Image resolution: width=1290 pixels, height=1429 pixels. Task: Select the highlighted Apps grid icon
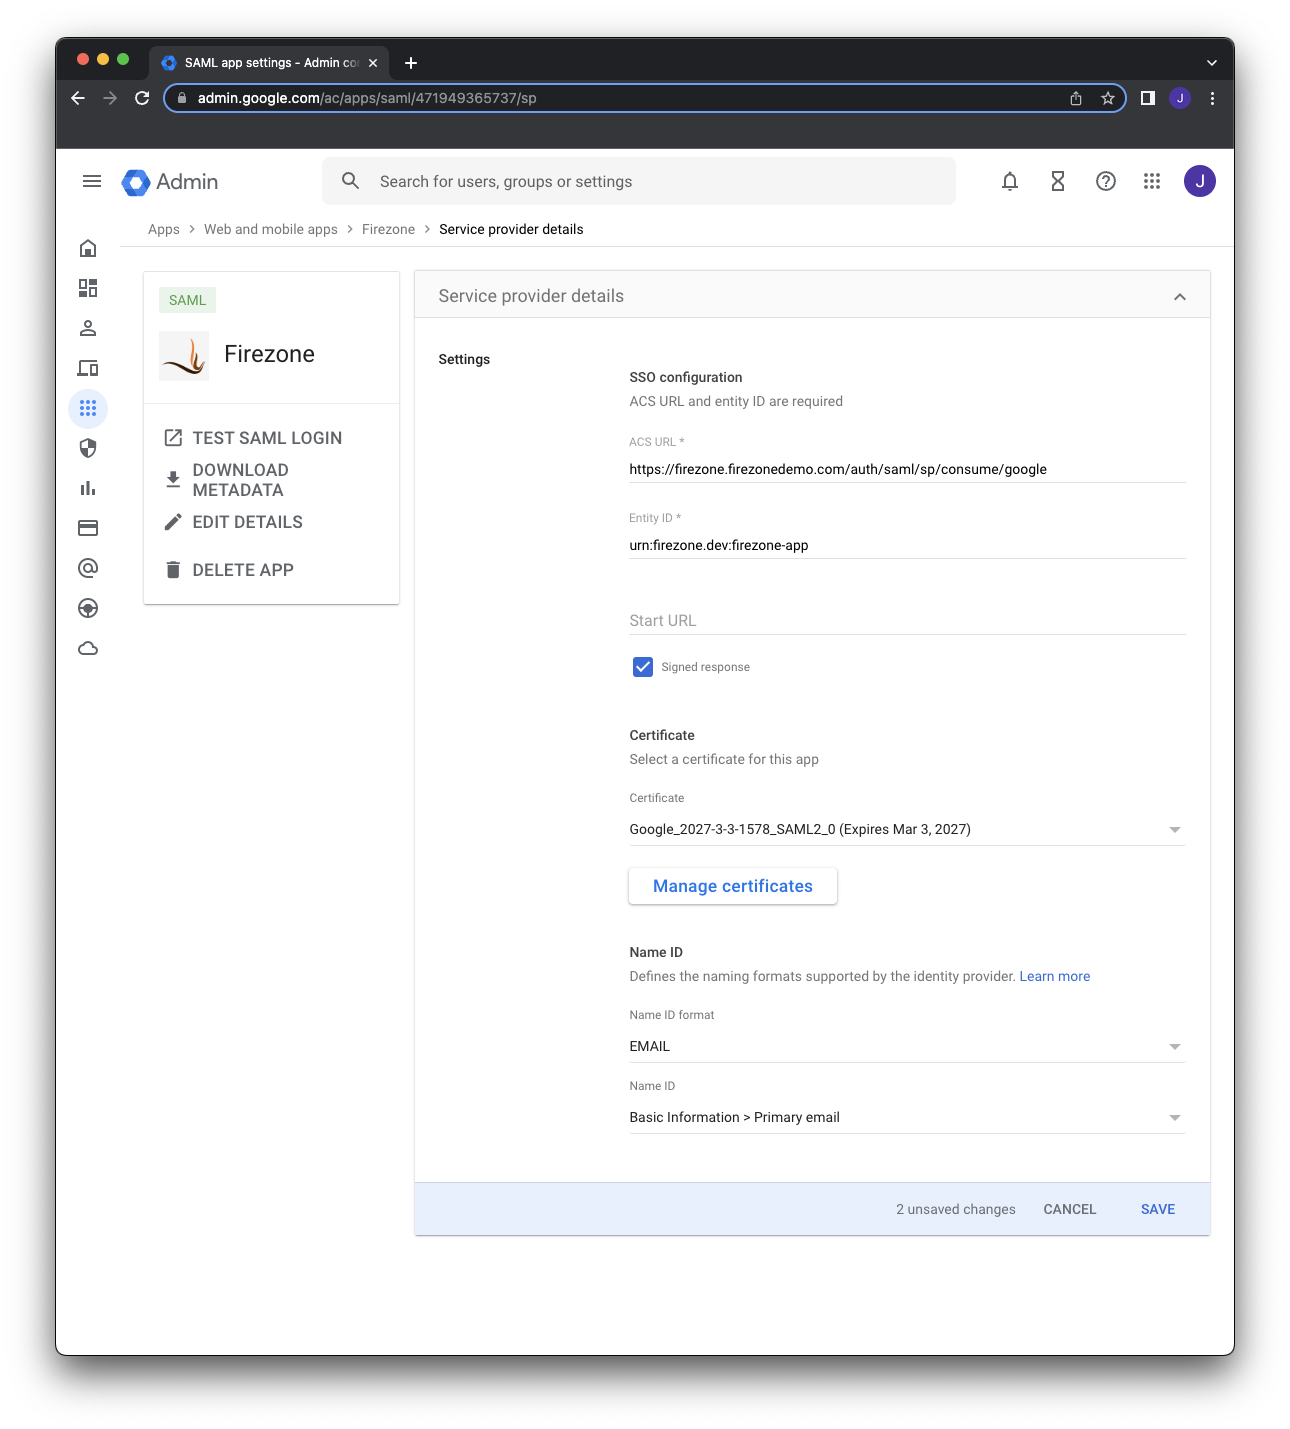tap(88, 408)
